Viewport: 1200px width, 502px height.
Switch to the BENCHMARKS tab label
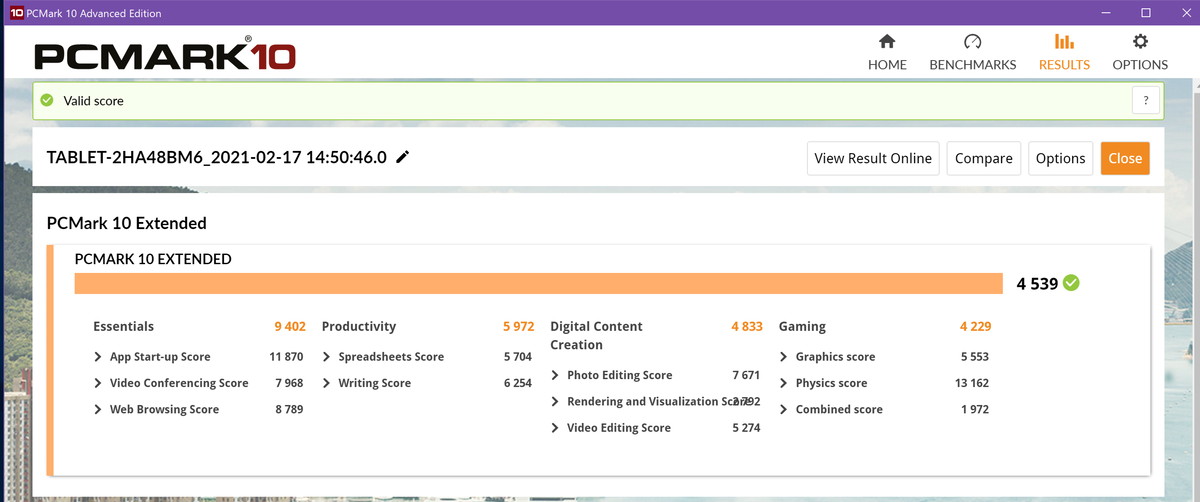973,65
